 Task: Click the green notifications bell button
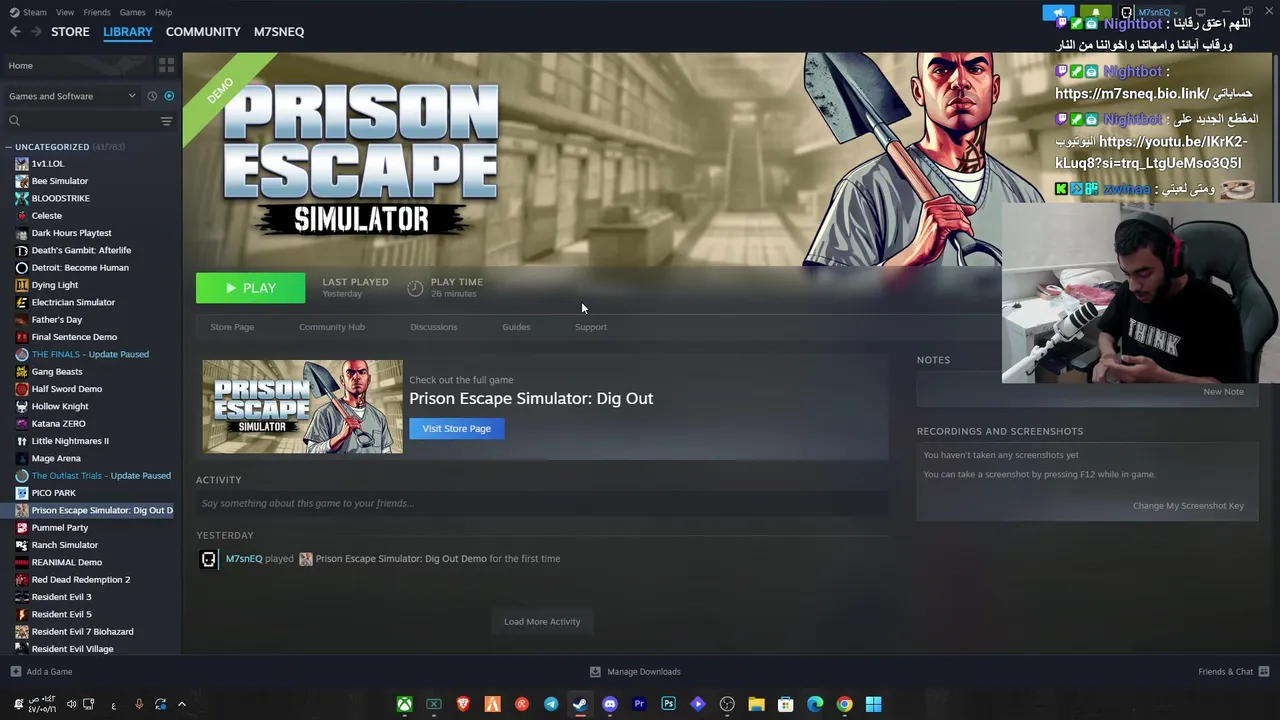coord(1095,12)
